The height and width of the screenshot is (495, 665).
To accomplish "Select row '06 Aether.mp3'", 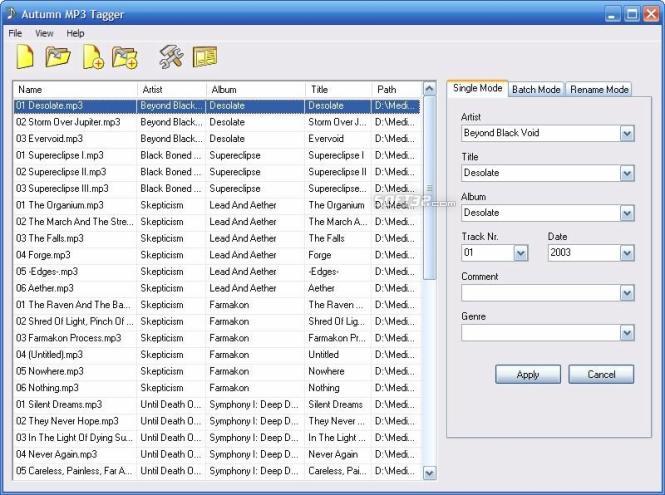I will pyautogui.click(x=217, y=288).
